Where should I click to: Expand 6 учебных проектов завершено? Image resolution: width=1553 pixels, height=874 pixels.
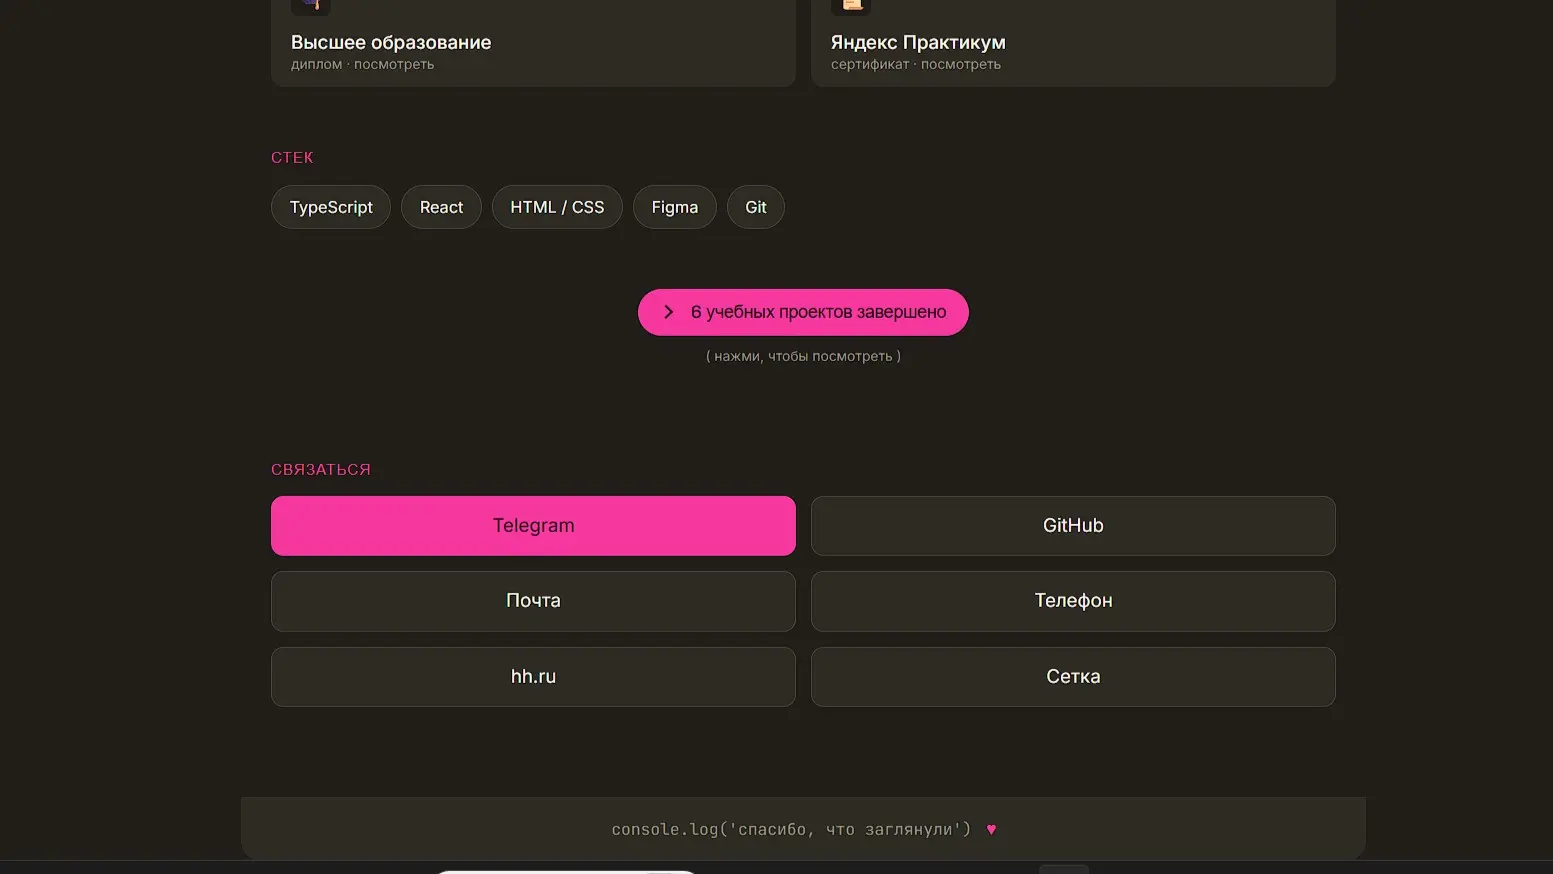[803, 312]
